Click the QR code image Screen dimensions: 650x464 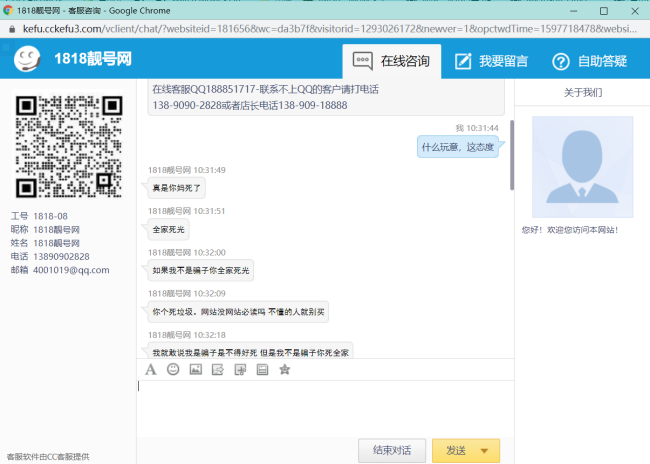click(x=68, y=147)
